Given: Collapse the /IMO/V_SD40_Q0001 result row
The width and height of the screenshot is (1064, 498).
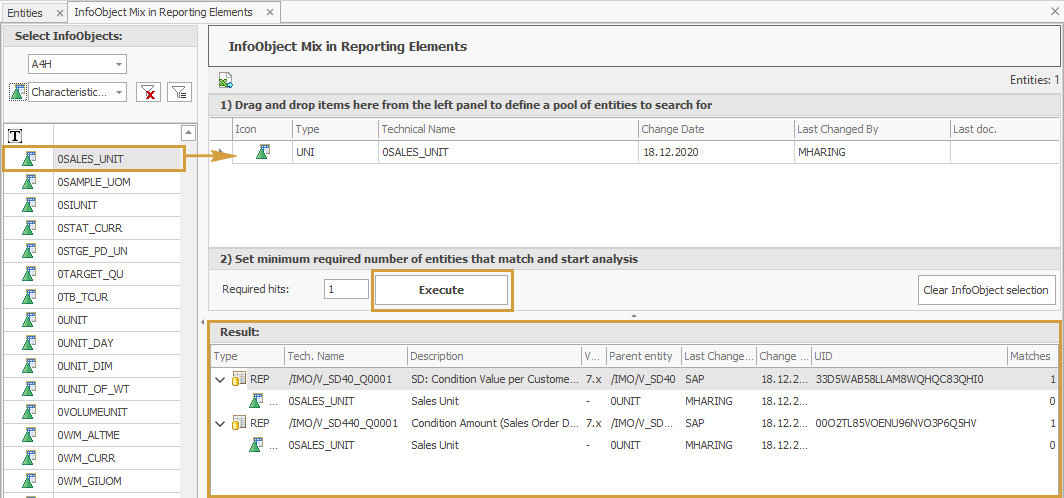Looking at the screenshot, I should point(220,379).
